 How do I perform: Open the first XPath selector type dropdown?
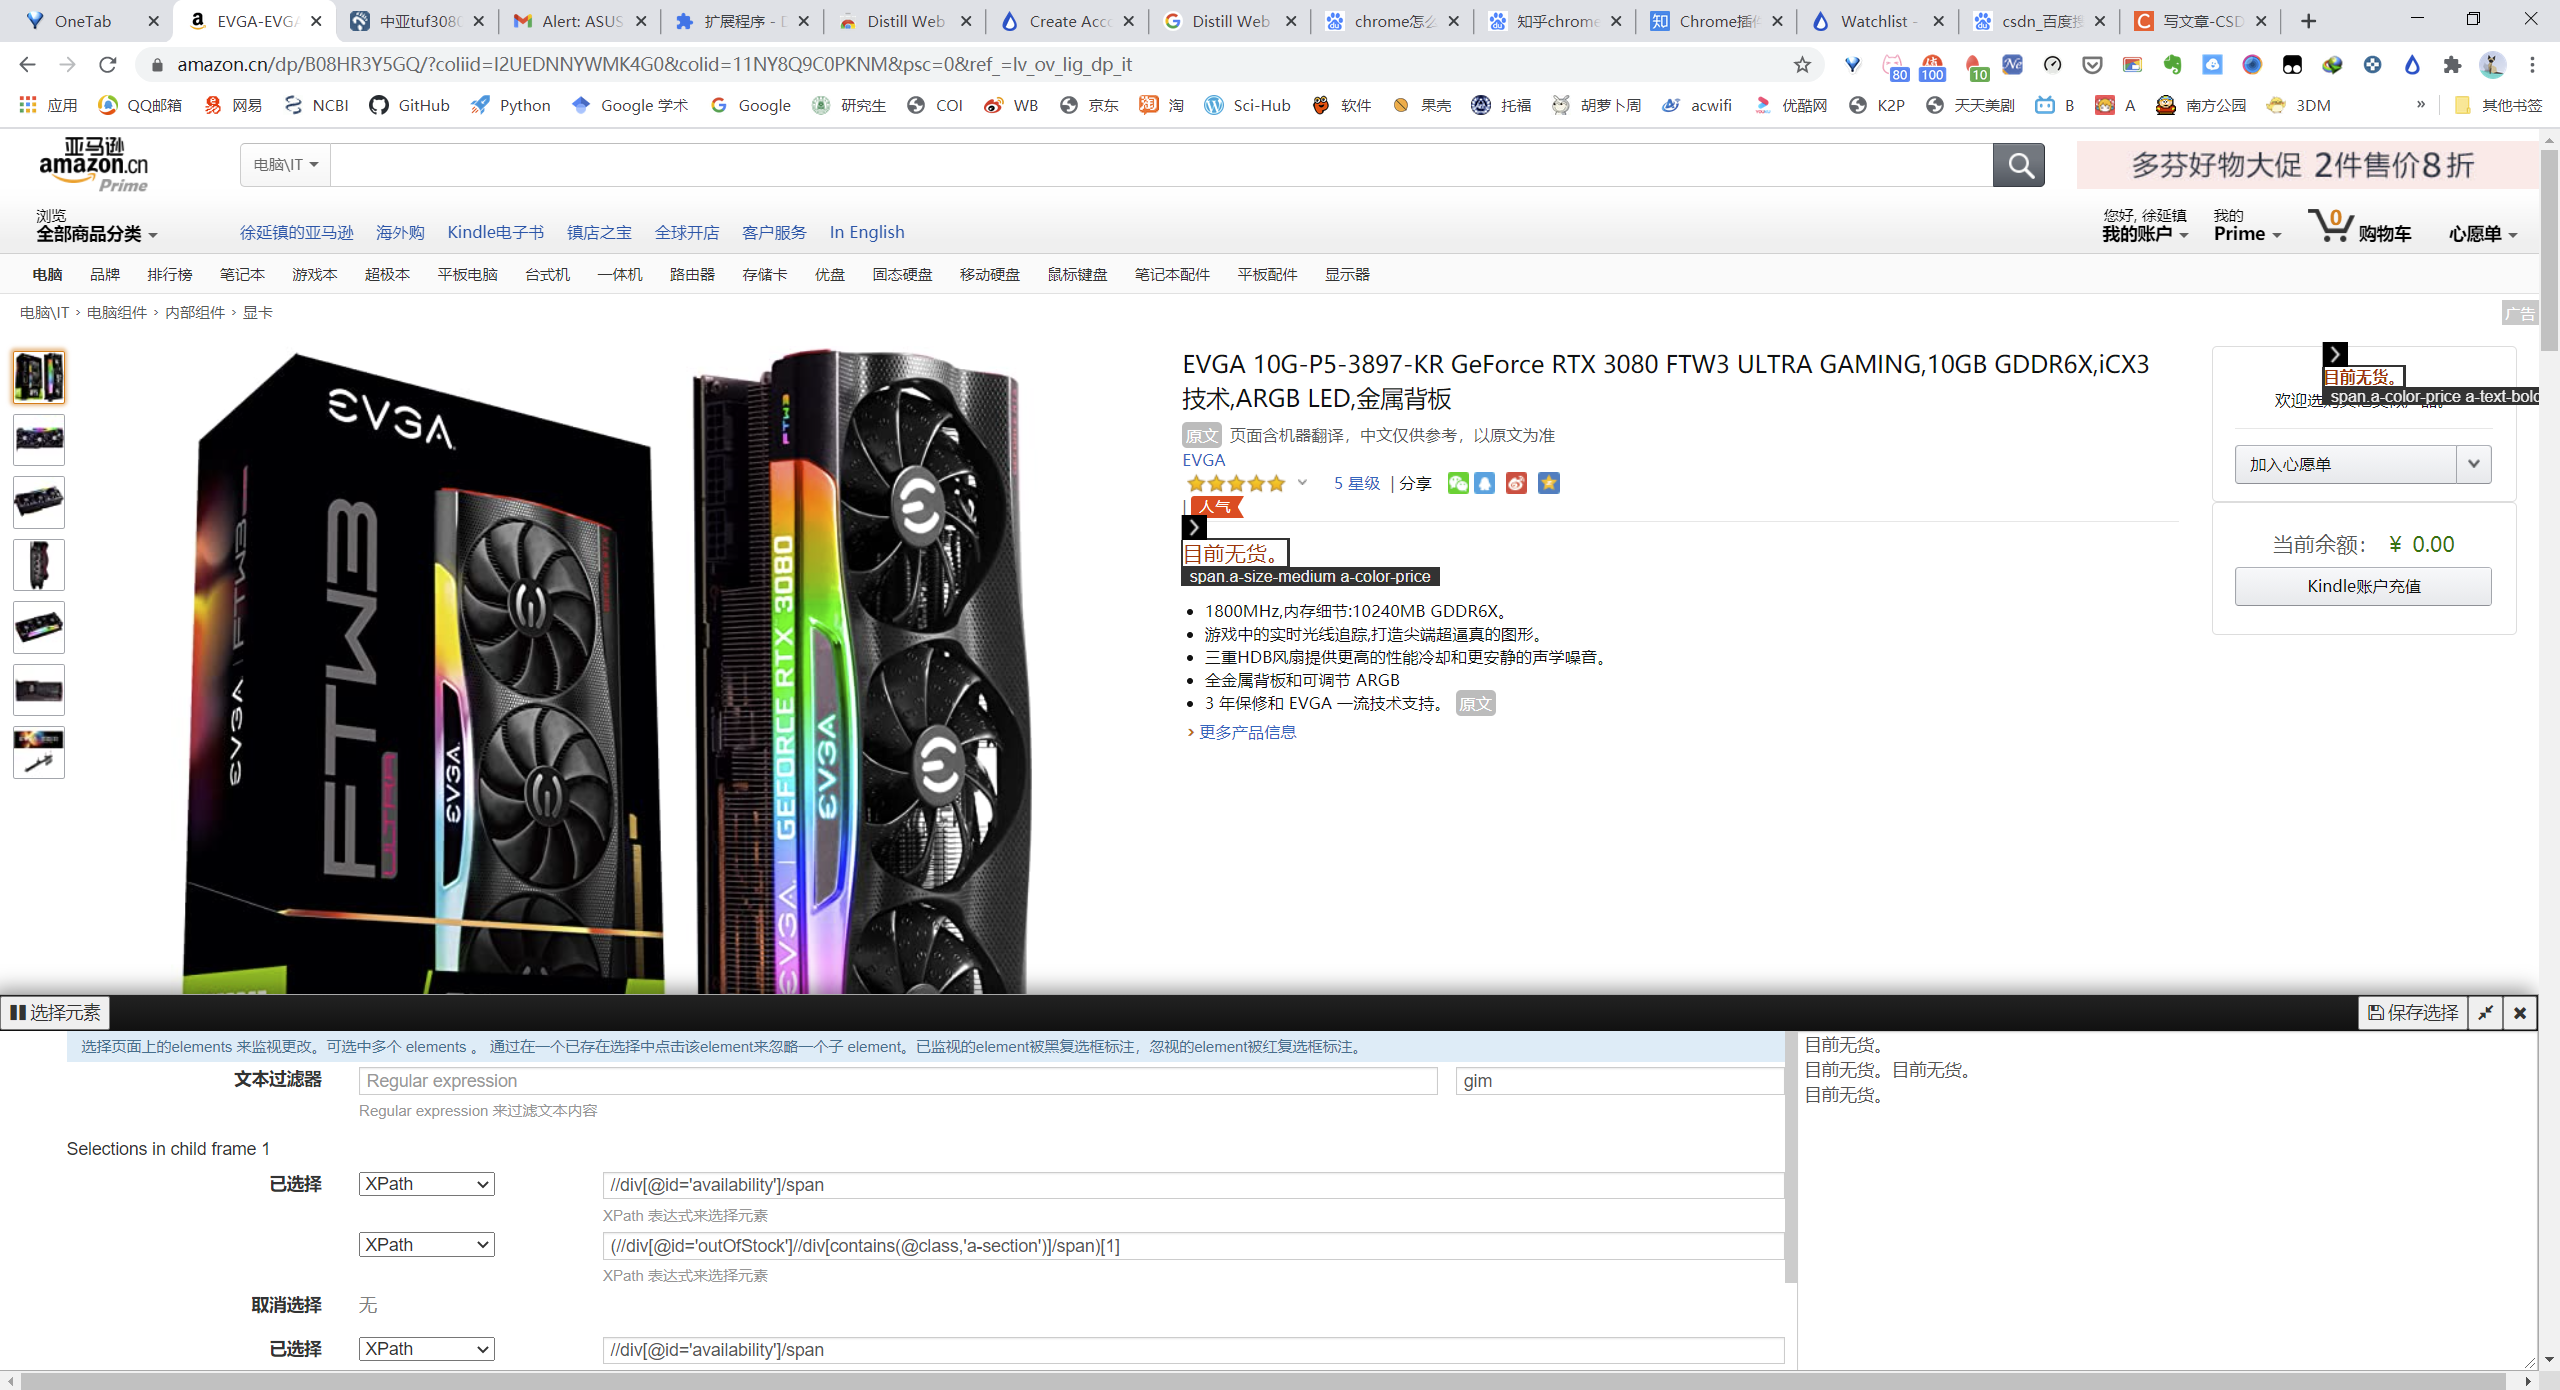tap(427, 1184)
